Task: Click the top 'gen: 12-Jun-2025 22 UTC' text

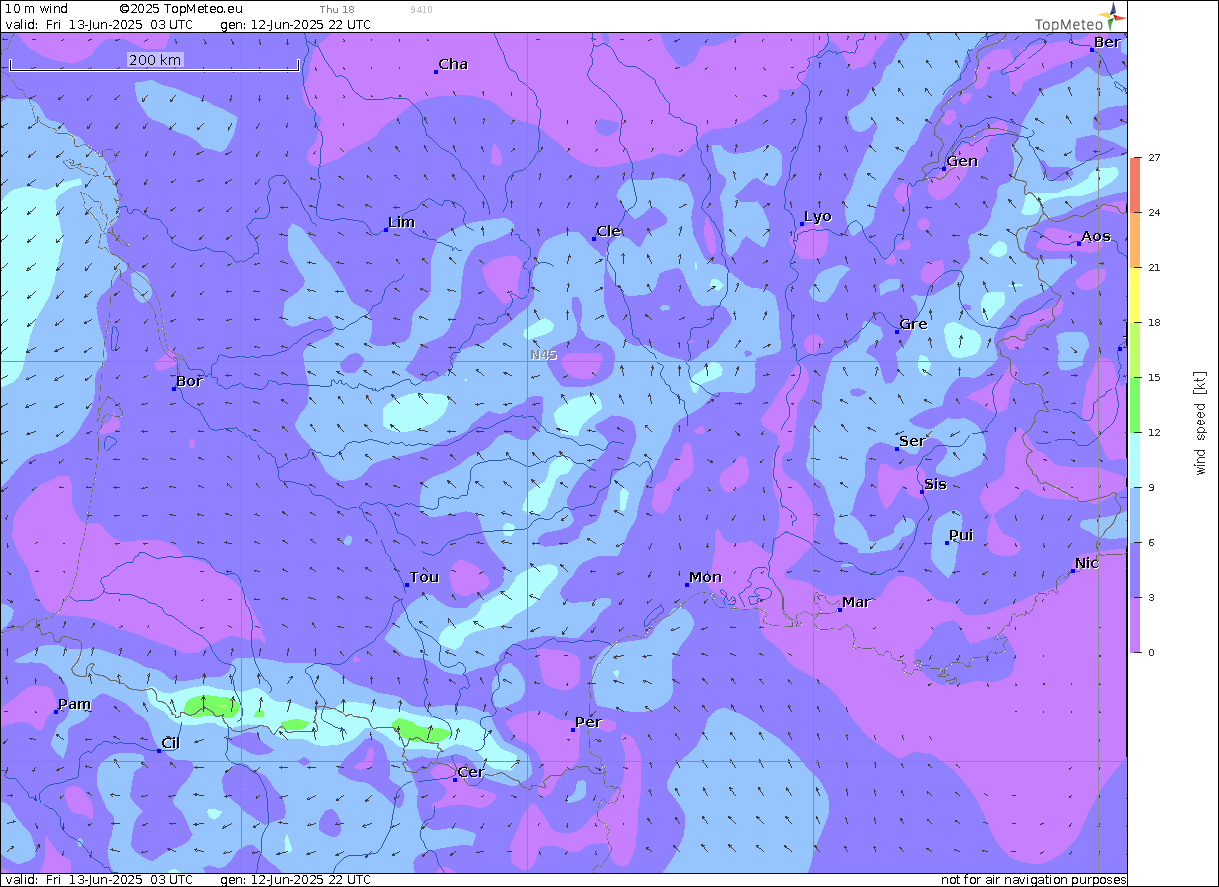Action: tap(295, 24)
